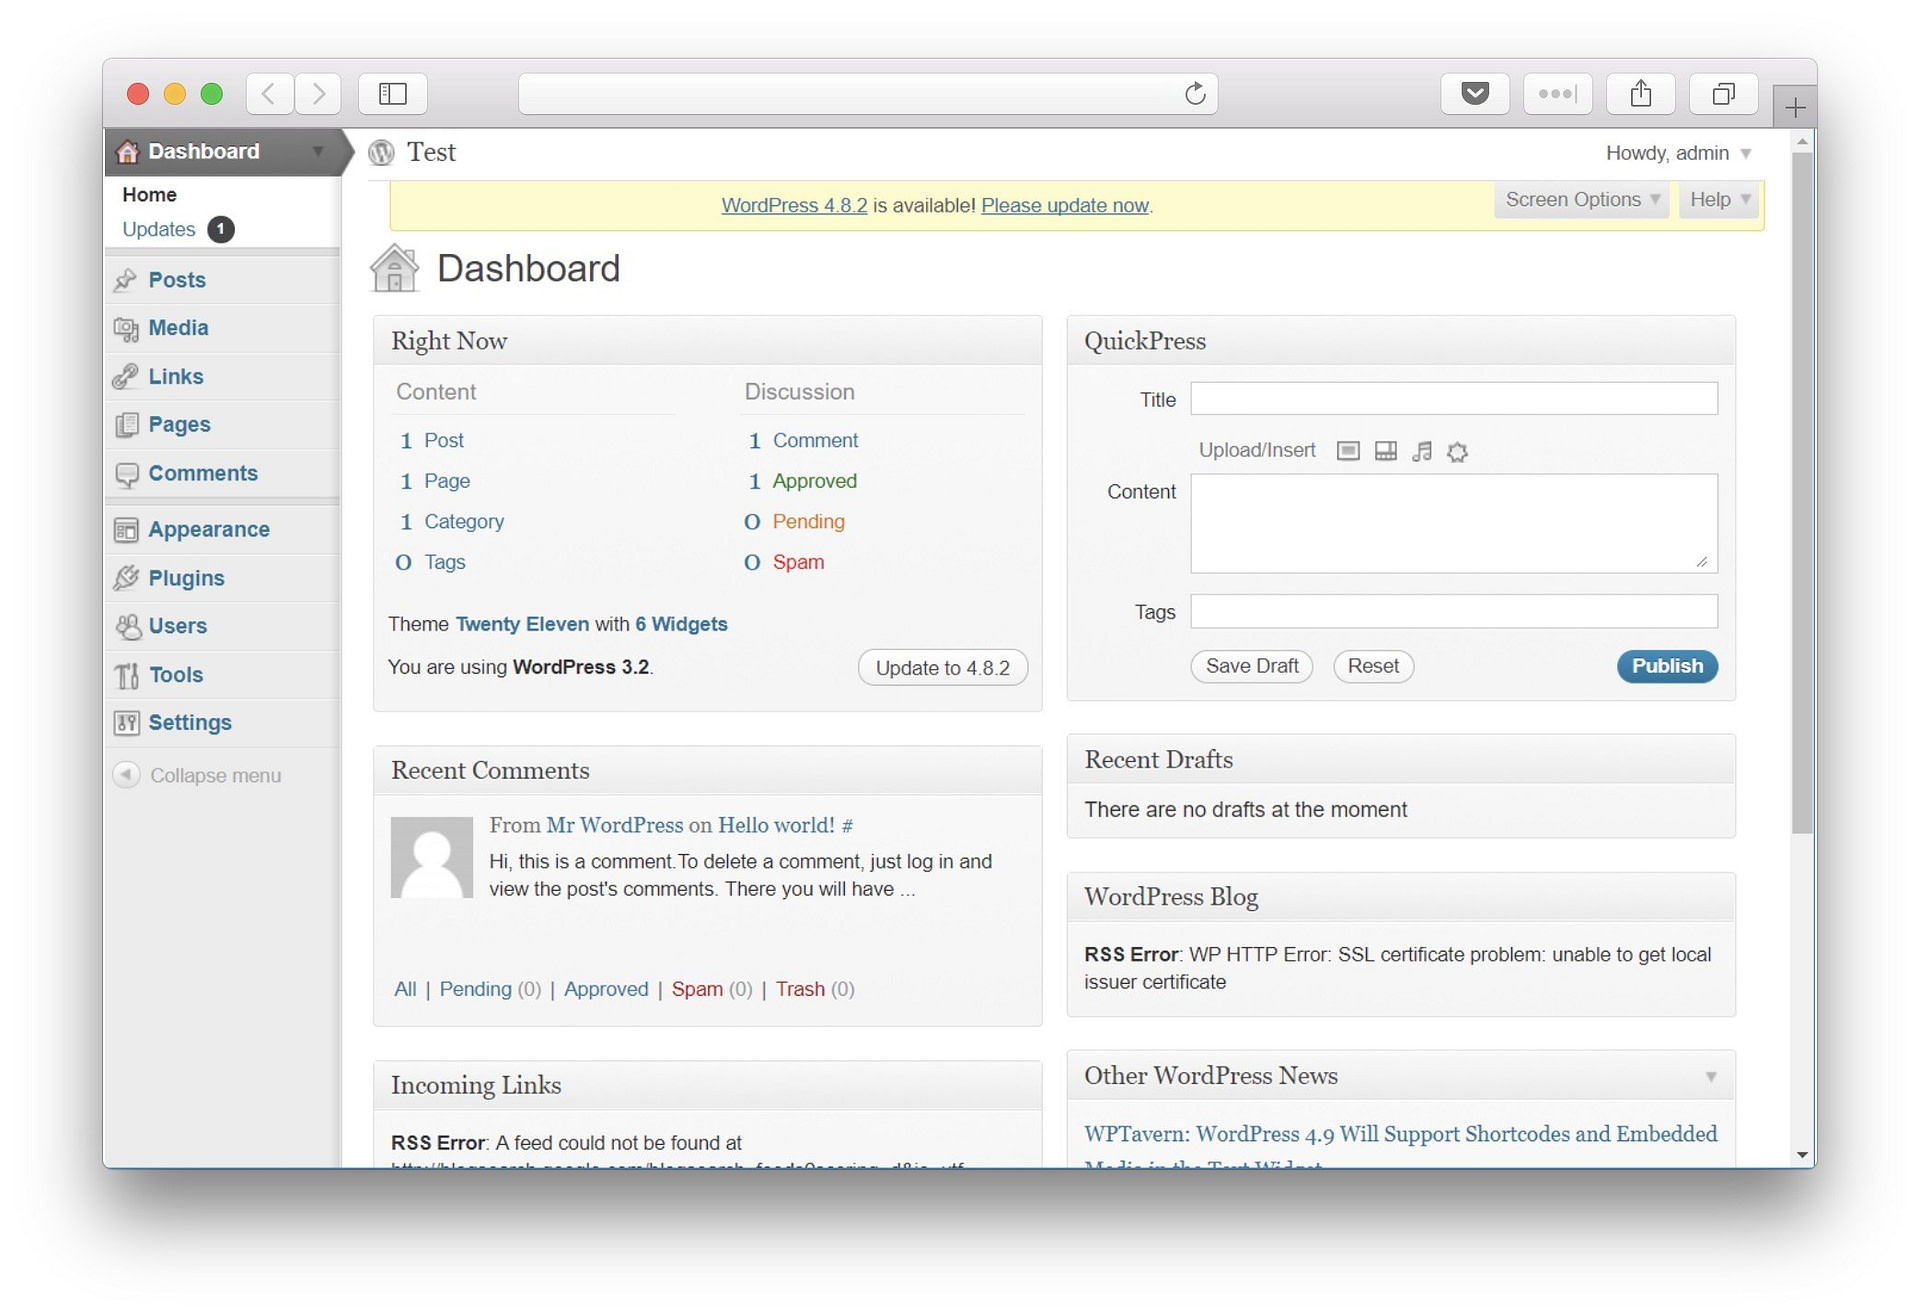Click the Dashboard house icon in sidebar
This screenshot has height=1316, width=1920.
coord(127,151)
